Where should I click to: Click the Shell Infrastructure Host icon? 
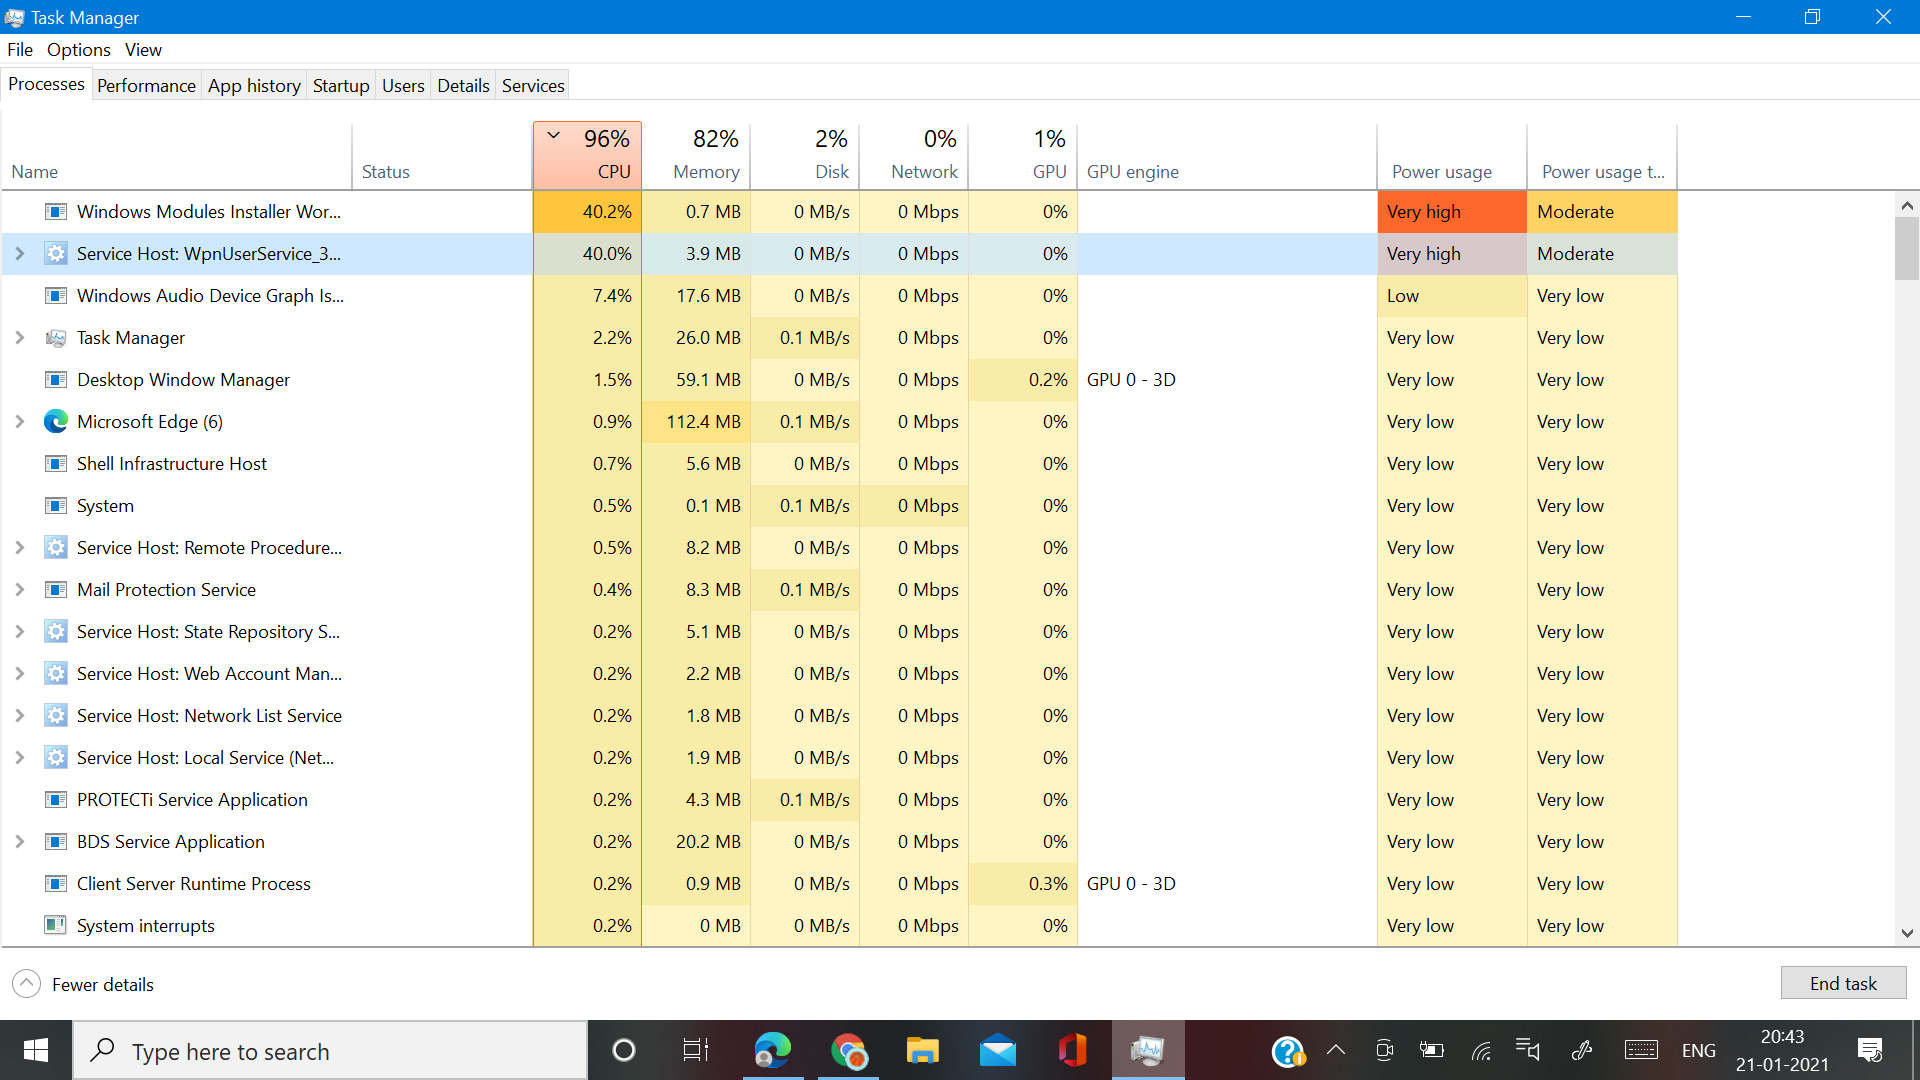click(56, 464)
